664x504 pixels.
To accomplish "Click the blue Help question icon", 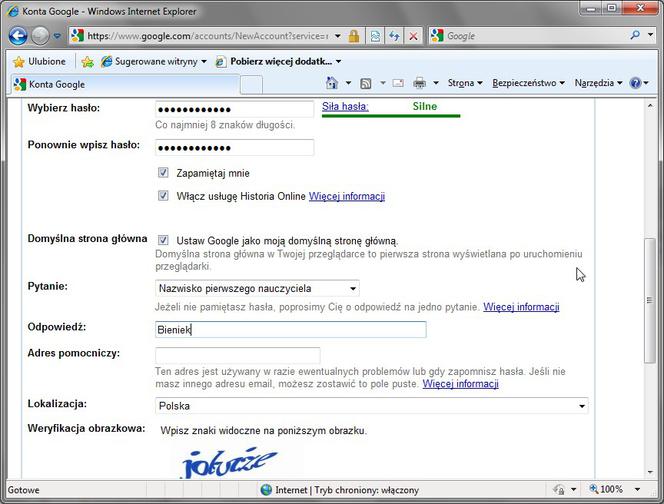I will (635, 83).
